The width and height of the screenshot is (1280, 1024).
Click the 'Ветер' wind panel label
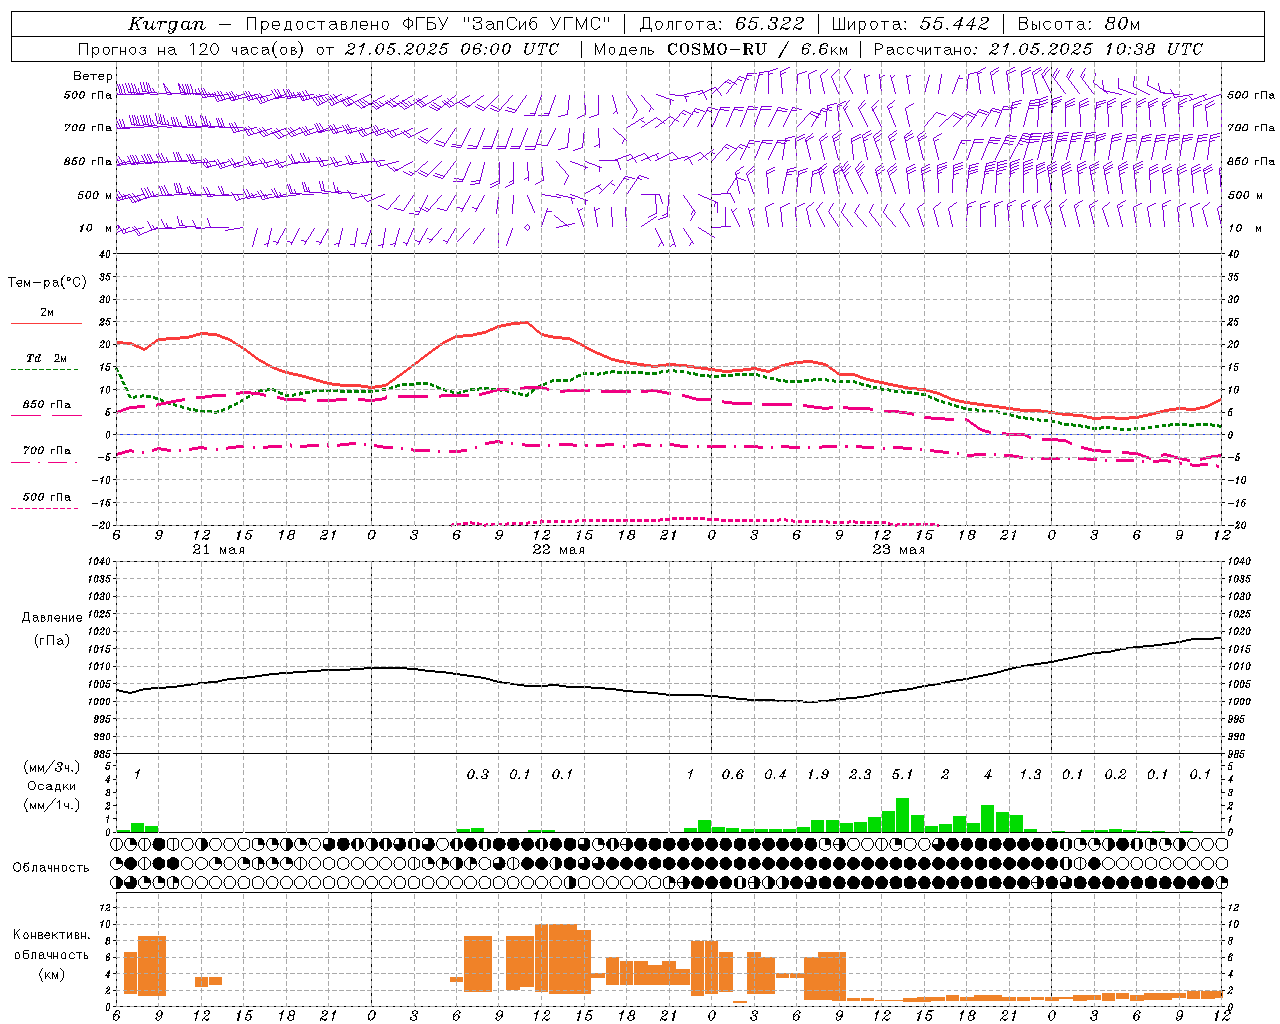point(92,76)
